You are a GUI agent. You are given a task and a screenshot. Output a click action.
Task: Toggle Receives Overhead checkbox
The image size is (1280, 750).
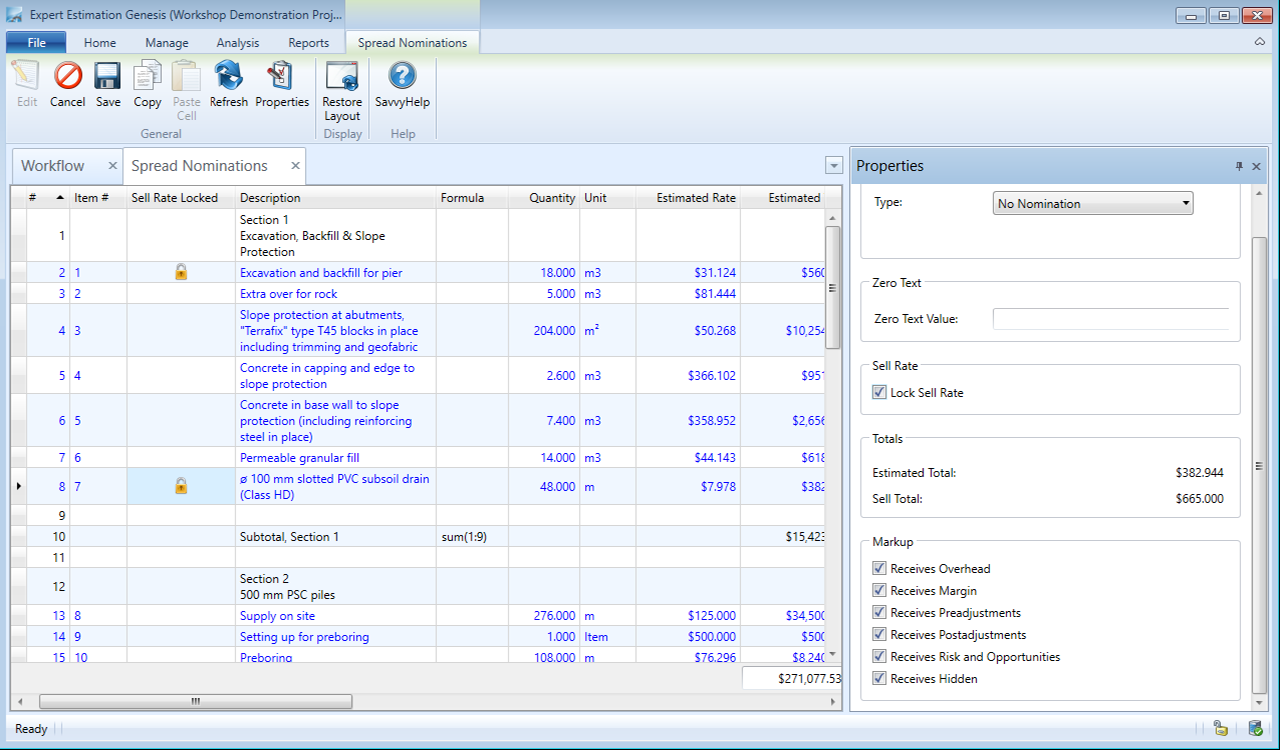coord(880,569)
